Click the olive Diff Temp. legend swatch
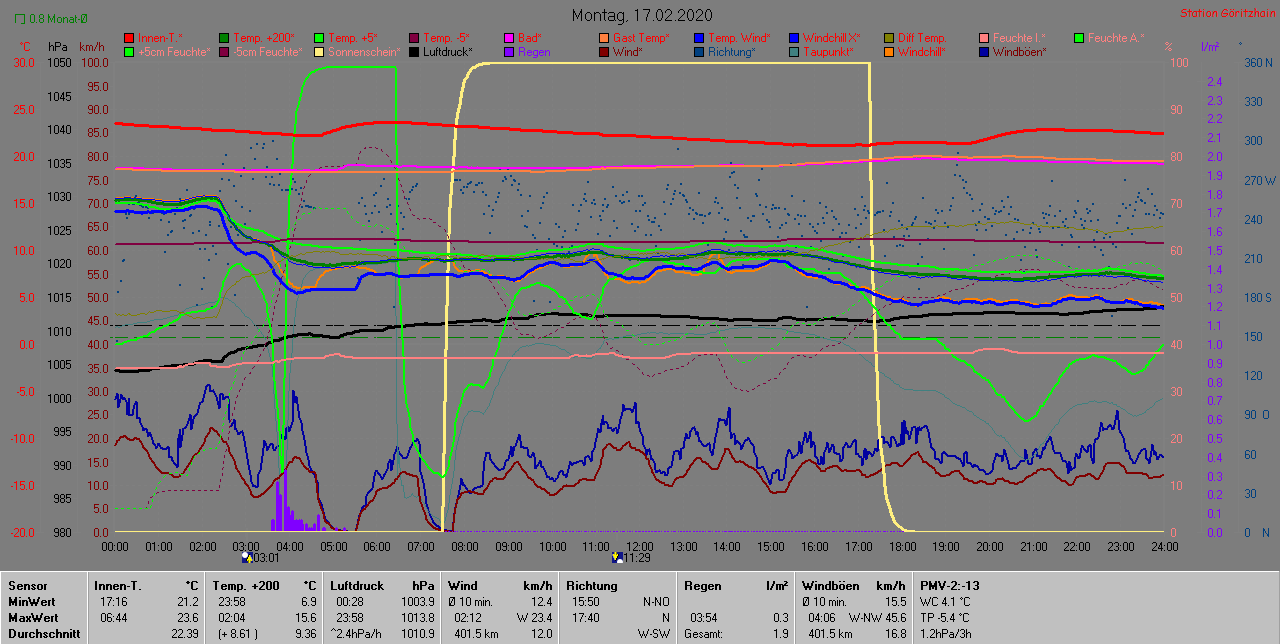This screenshot has width=1280, height=644. [888, 37]
